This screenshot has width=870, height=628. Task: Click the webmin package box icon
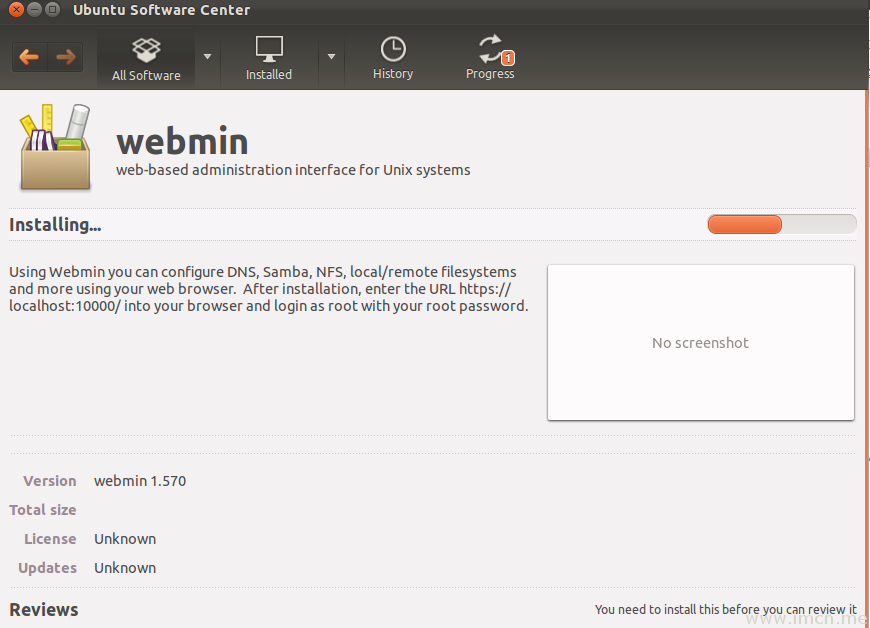click(x=55, y=147)
